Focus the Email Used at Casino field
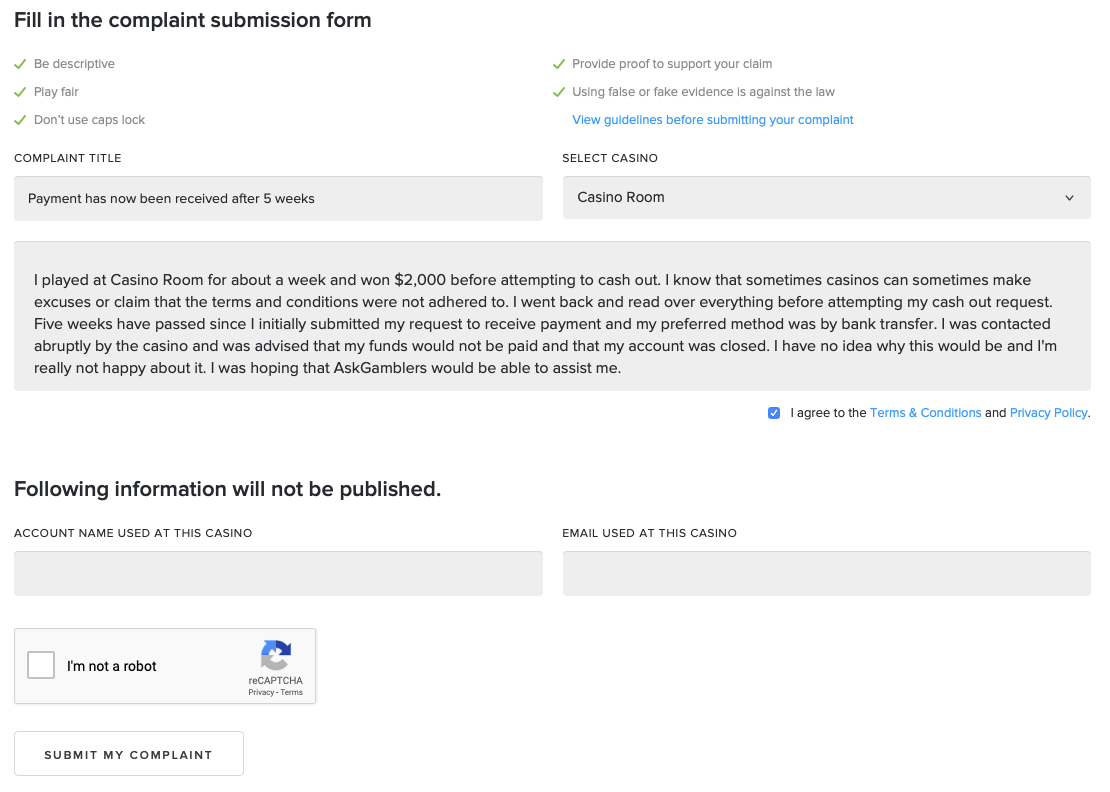 tap(826, 573)
